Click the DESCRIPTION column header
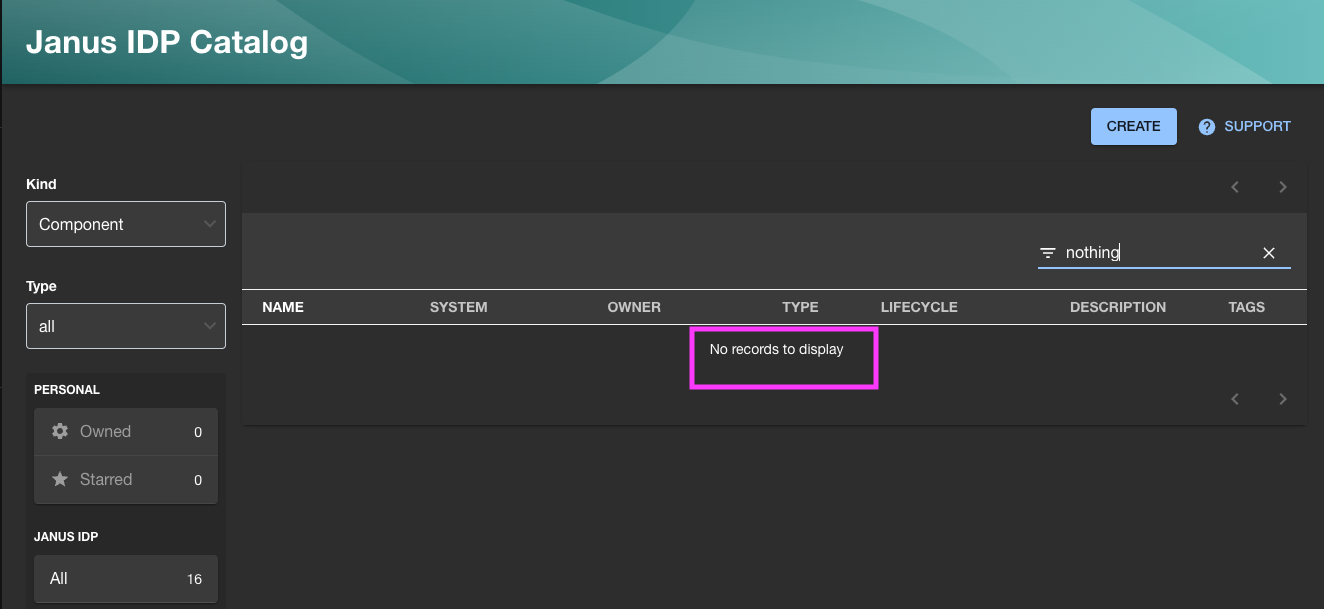The height and width of the screenshot is (609, 1324). coord(1118,307)
